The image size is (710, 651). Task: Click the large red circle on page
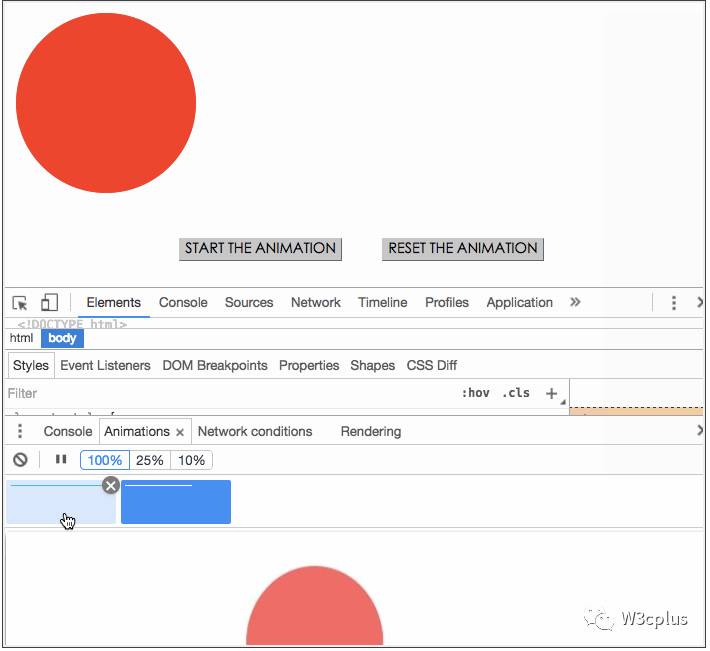(106, 103)
